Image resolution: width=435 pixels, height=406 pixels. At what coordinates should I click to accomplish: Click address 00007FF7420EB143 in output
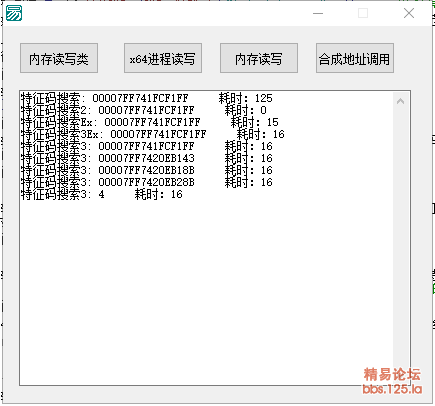tap(146, 158)
